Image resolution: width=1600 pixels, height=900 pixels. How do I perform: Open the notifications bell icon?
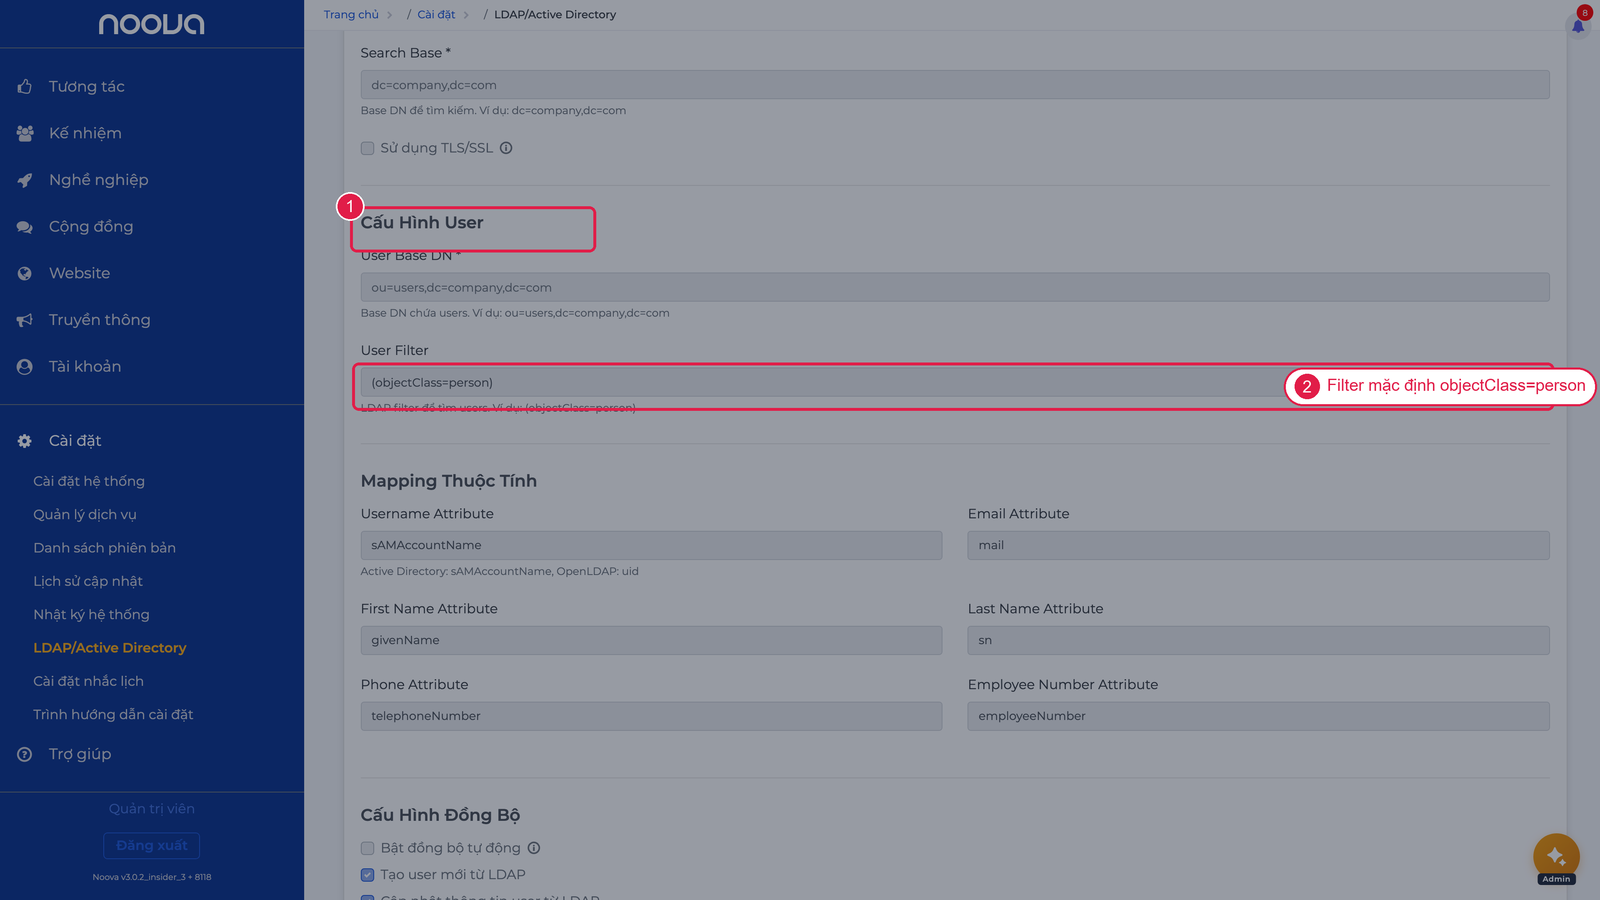click(x=1578, y=26)
